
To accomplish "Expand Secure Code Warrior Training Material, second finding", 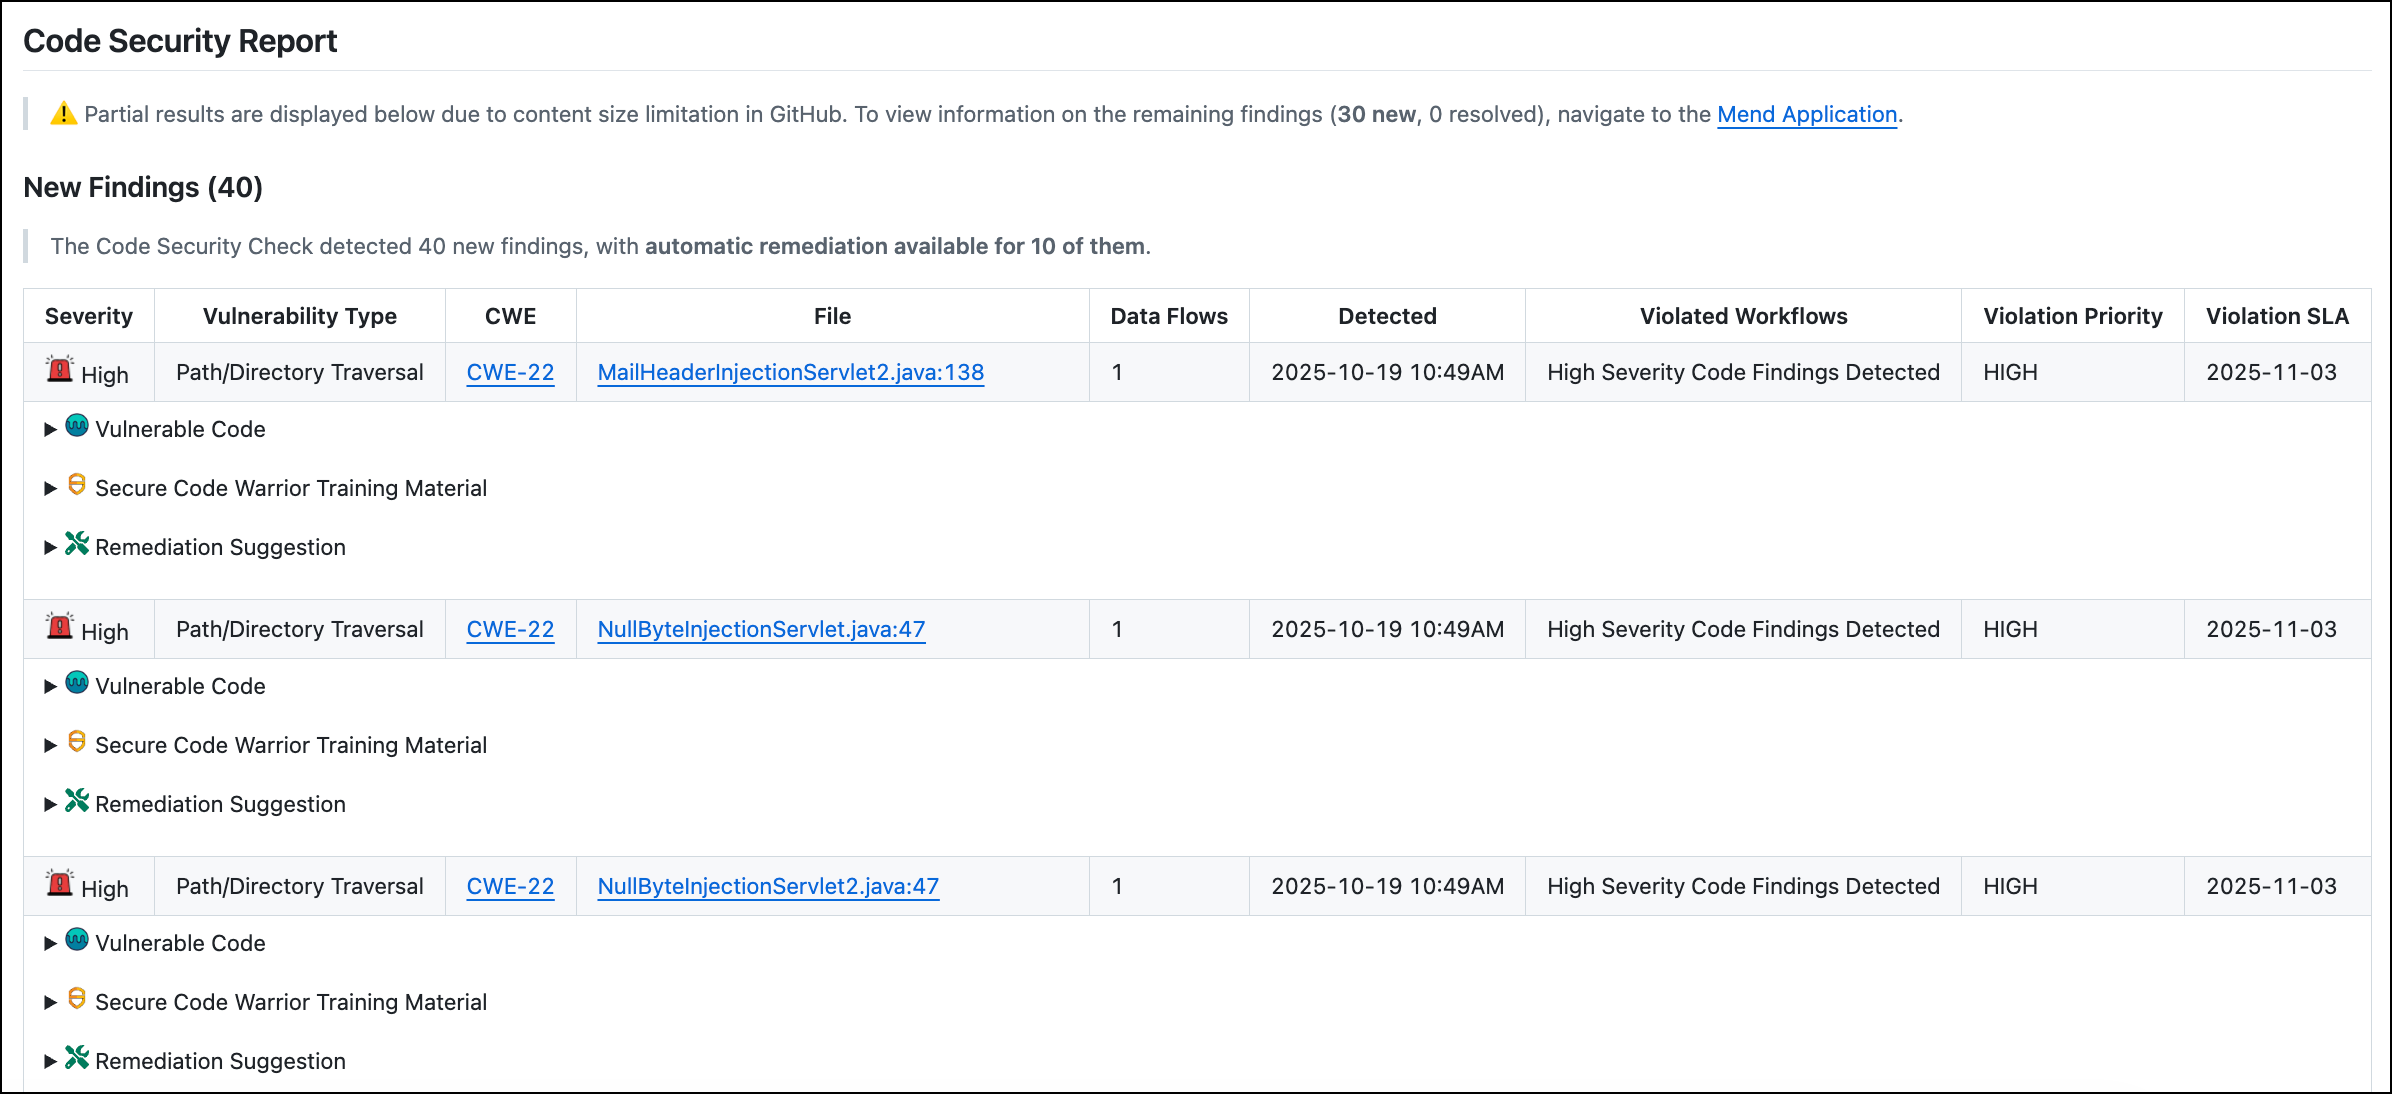I will (290, 746).
